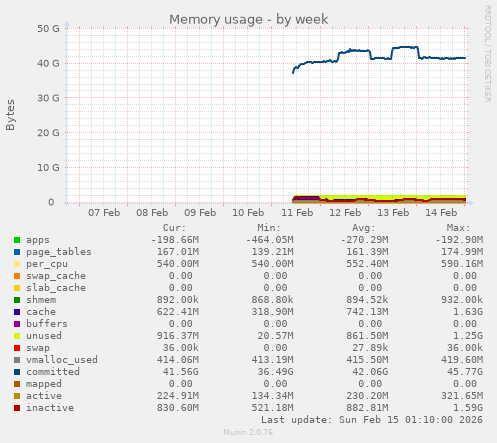
Task: Click the vmalloc_used gray legend swatch
Action: pyautogui.click(x=17, y=360)
